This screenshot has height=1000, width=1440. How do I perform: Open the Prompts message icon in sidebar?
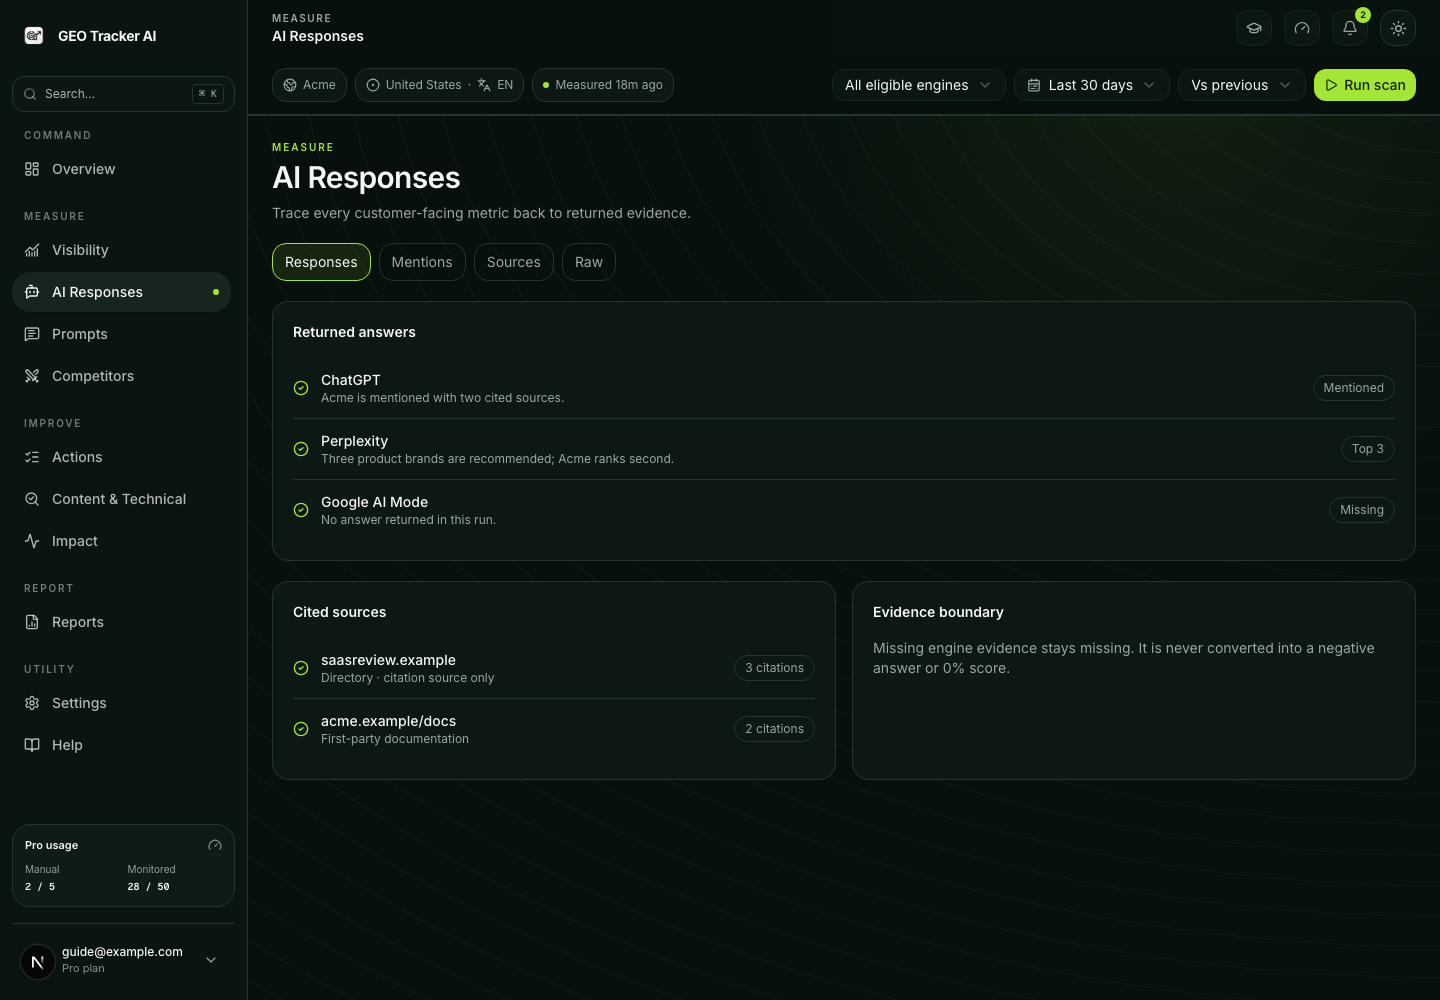click(x=32, y=334)
